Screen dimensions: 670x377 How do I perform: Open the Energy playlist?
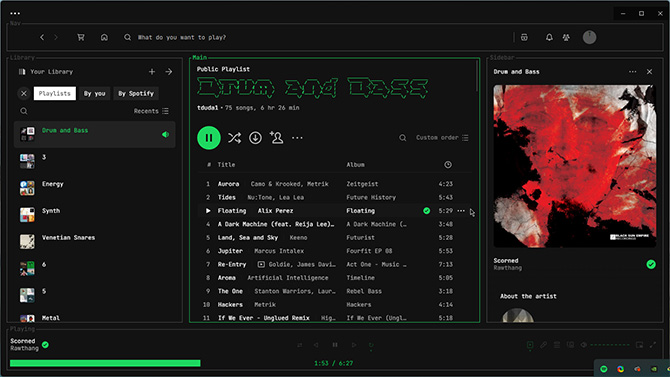click(x=94, y=188)
